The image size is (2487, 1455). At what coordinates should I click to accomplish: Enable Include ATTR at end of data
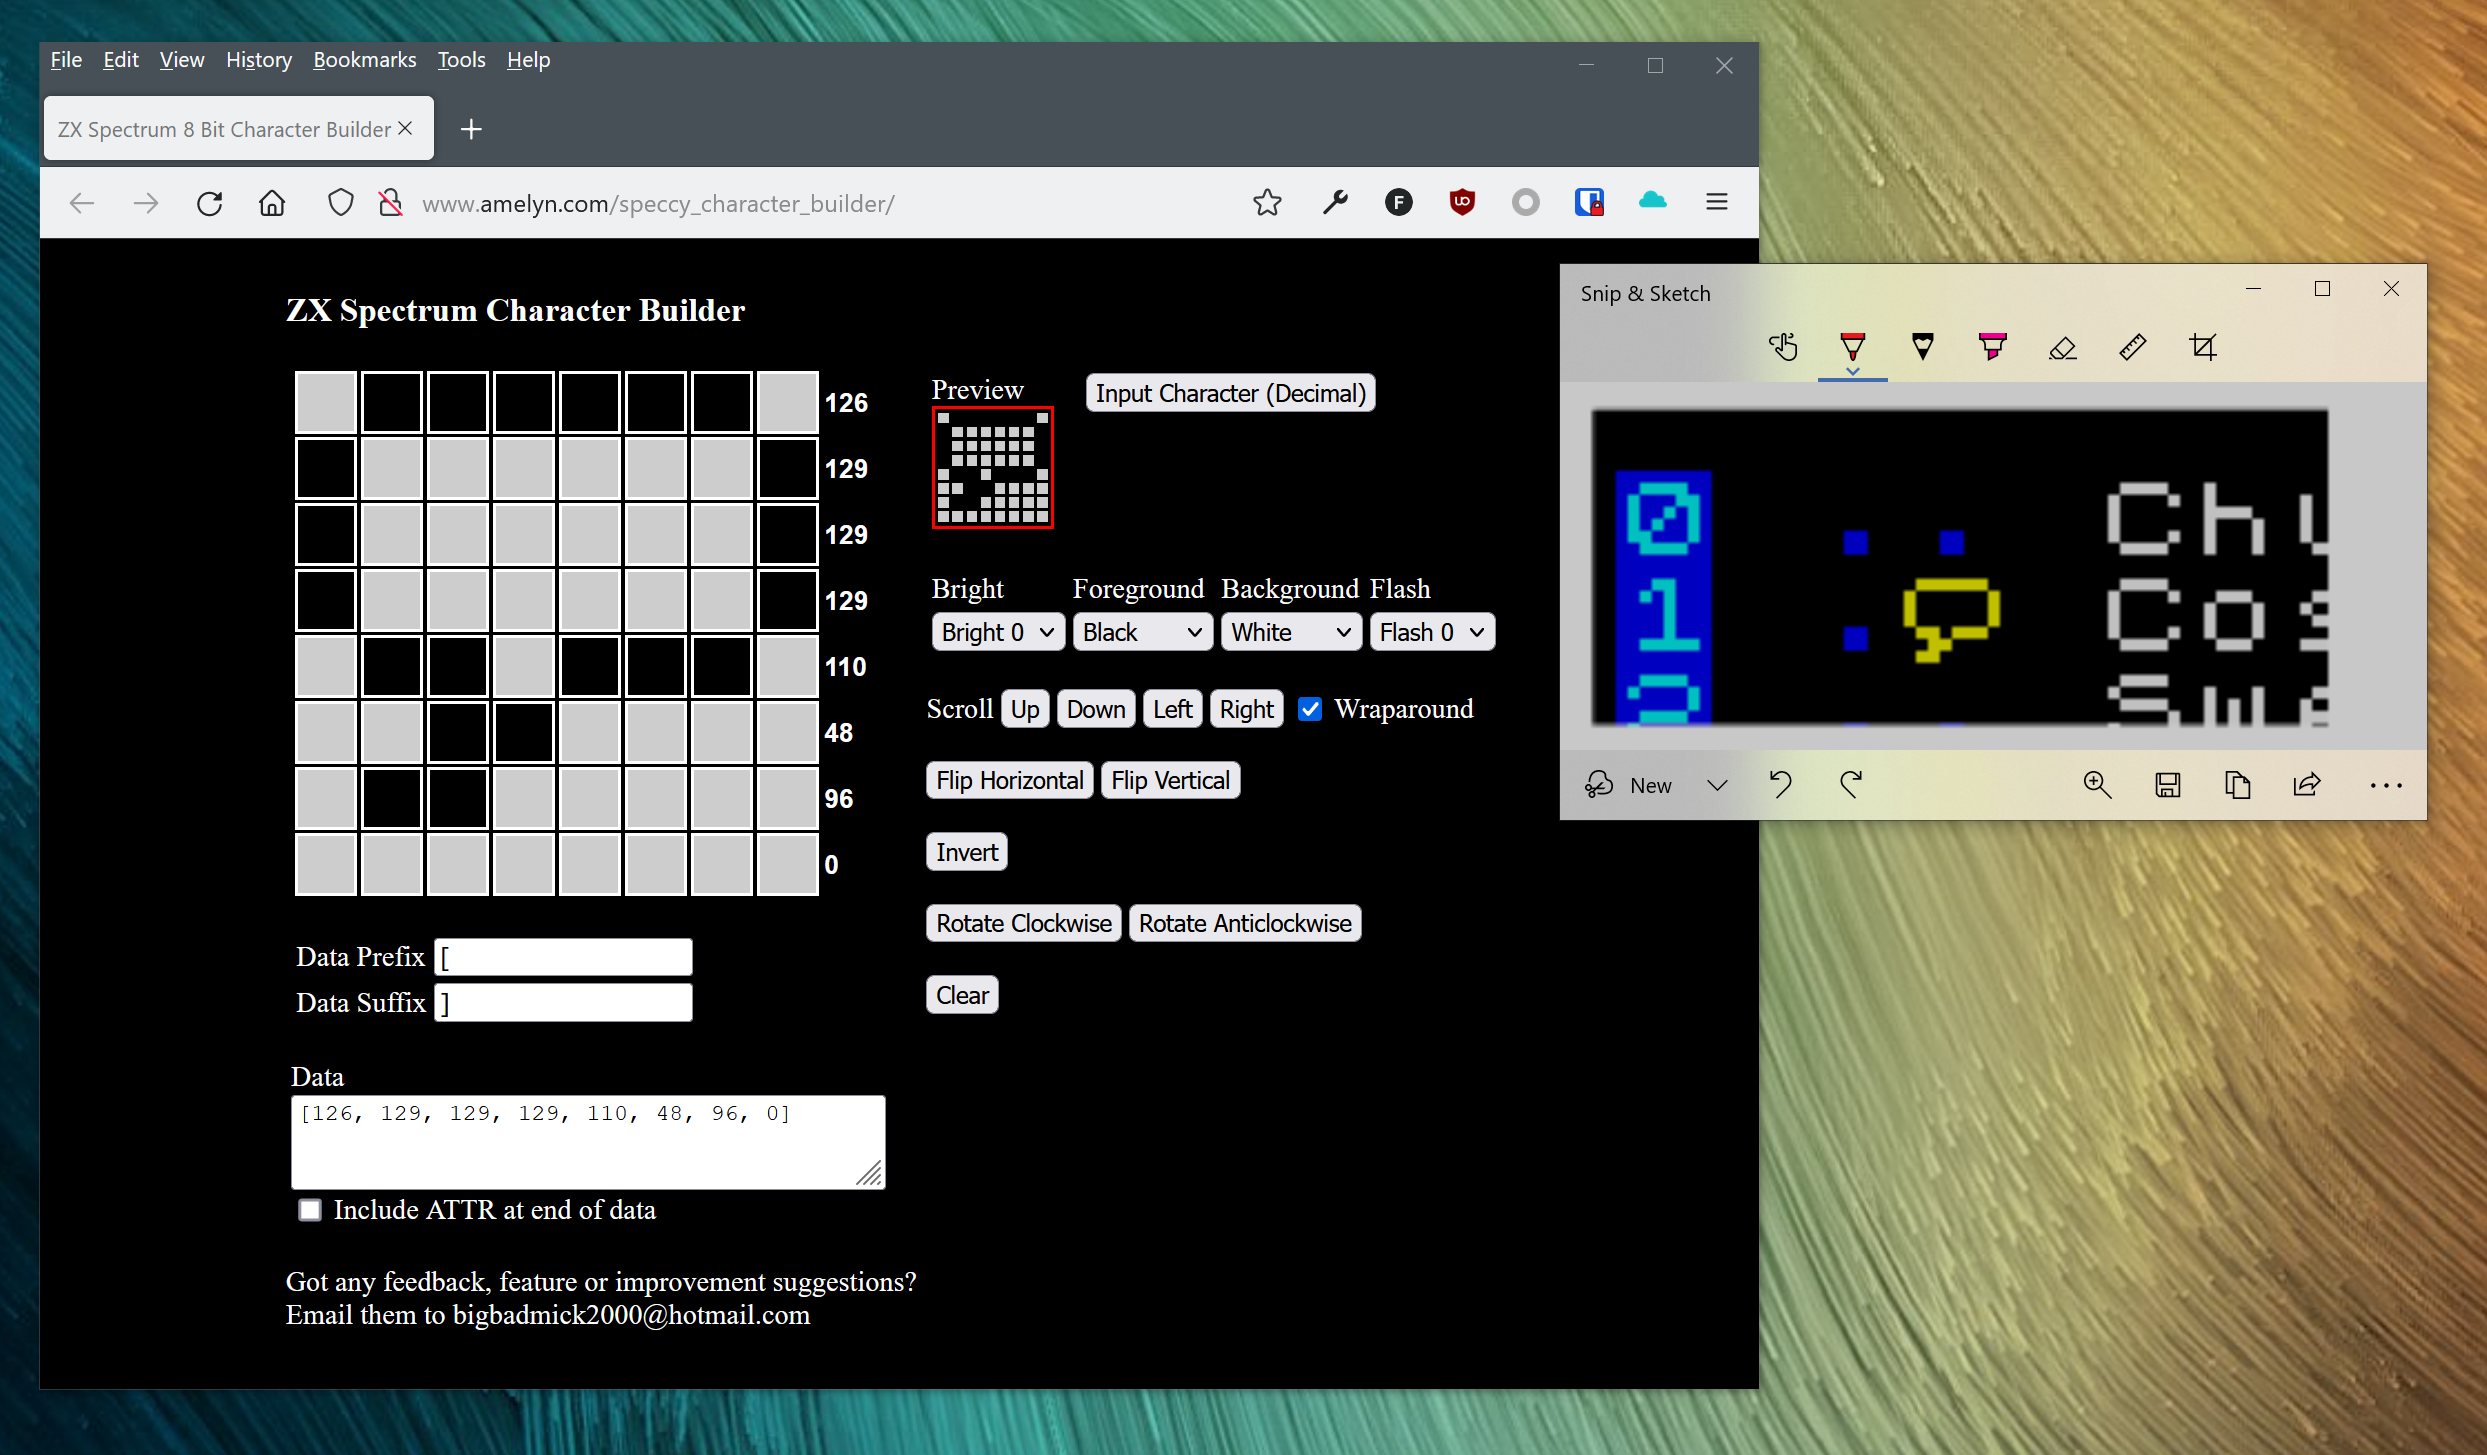[310, 1210]
